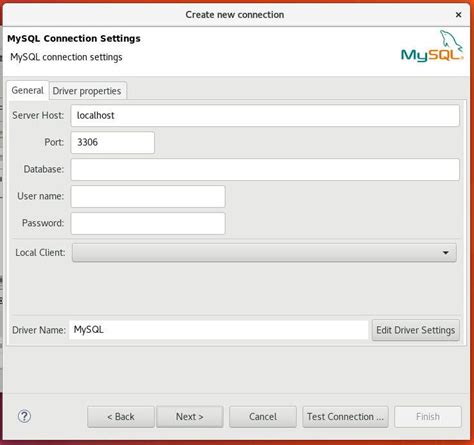Click the Password input field
Viewport: 474px width, 445px height.
148,223
